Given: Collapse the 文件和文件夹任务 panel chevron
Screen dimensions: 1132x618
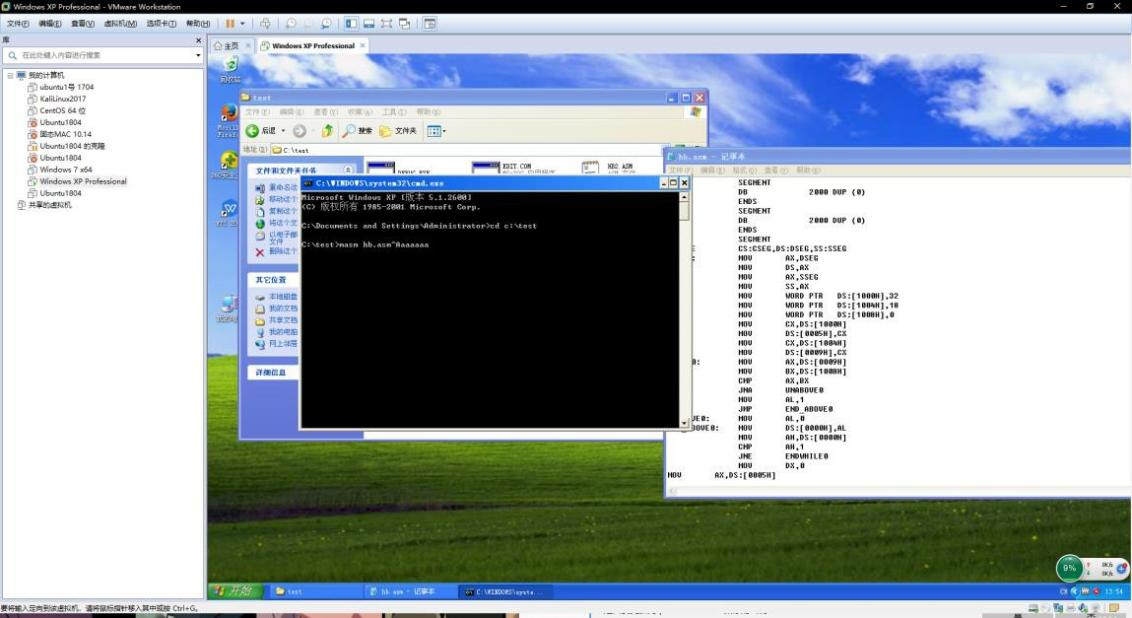Looking at the screenshot, I should pos(349,170).
